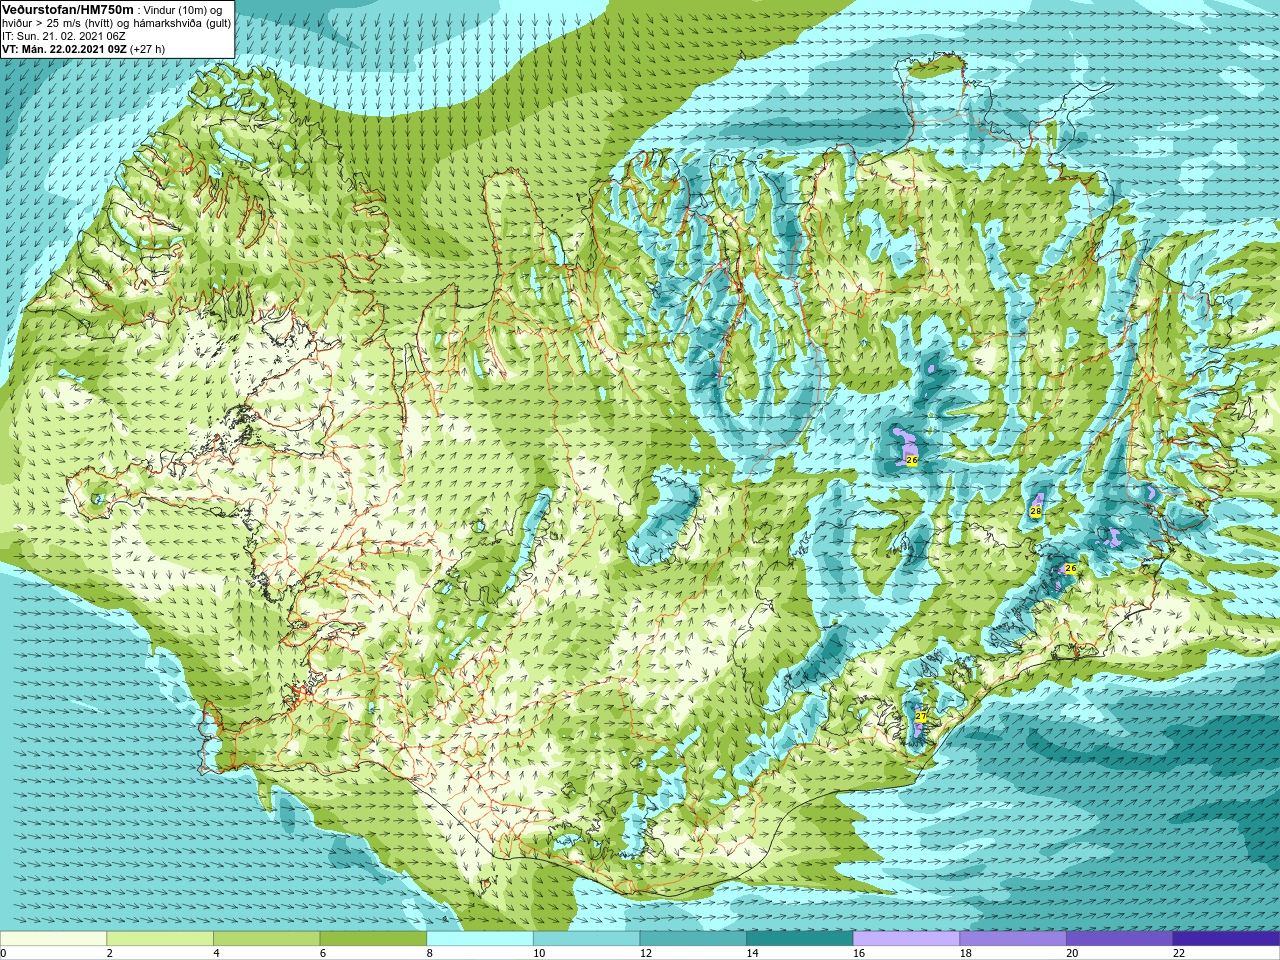Click the '(+27 h)' forecast offset text
Screen dimensions: 1280x960
[x=148, y=49]
